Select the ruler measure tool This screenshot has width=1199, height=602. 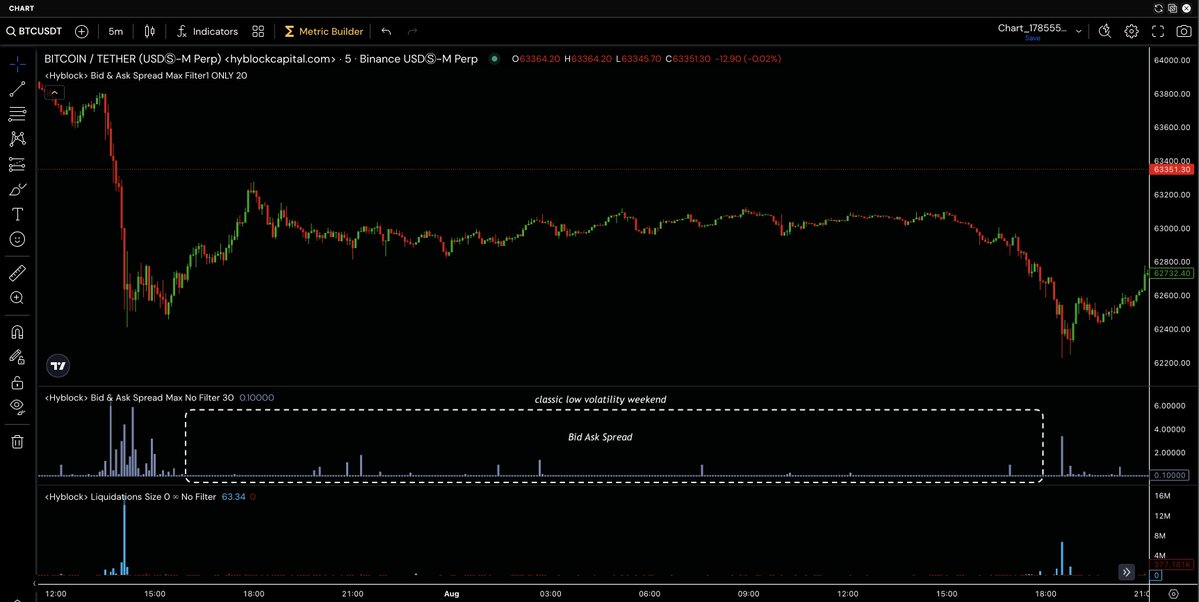click(17, 273)
